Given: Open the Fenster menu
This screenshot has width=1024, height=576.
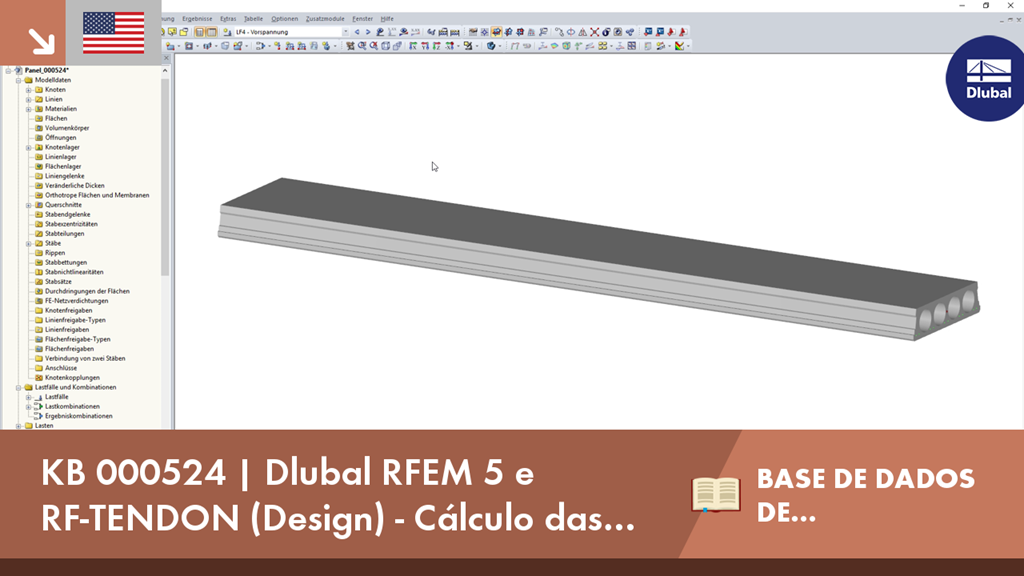Looking at the screenshot, I should (x=362, y=19).
